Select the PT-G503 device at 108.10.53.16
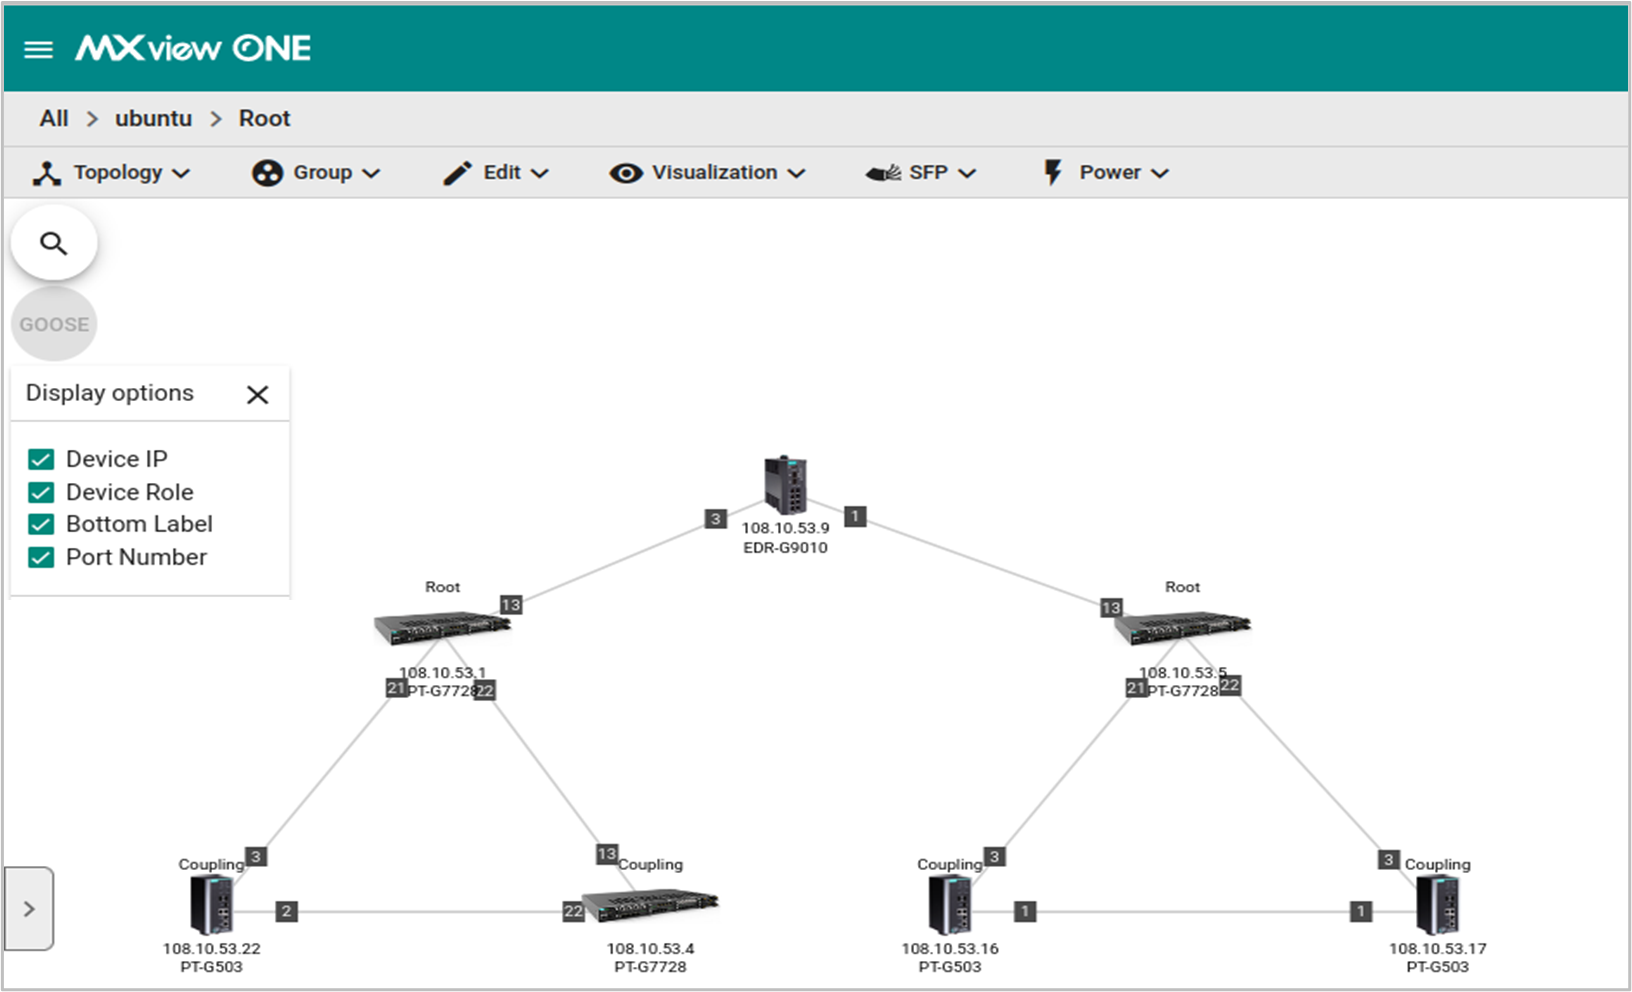The height and width of the screenshot is (992, 1632). [950, 905]
